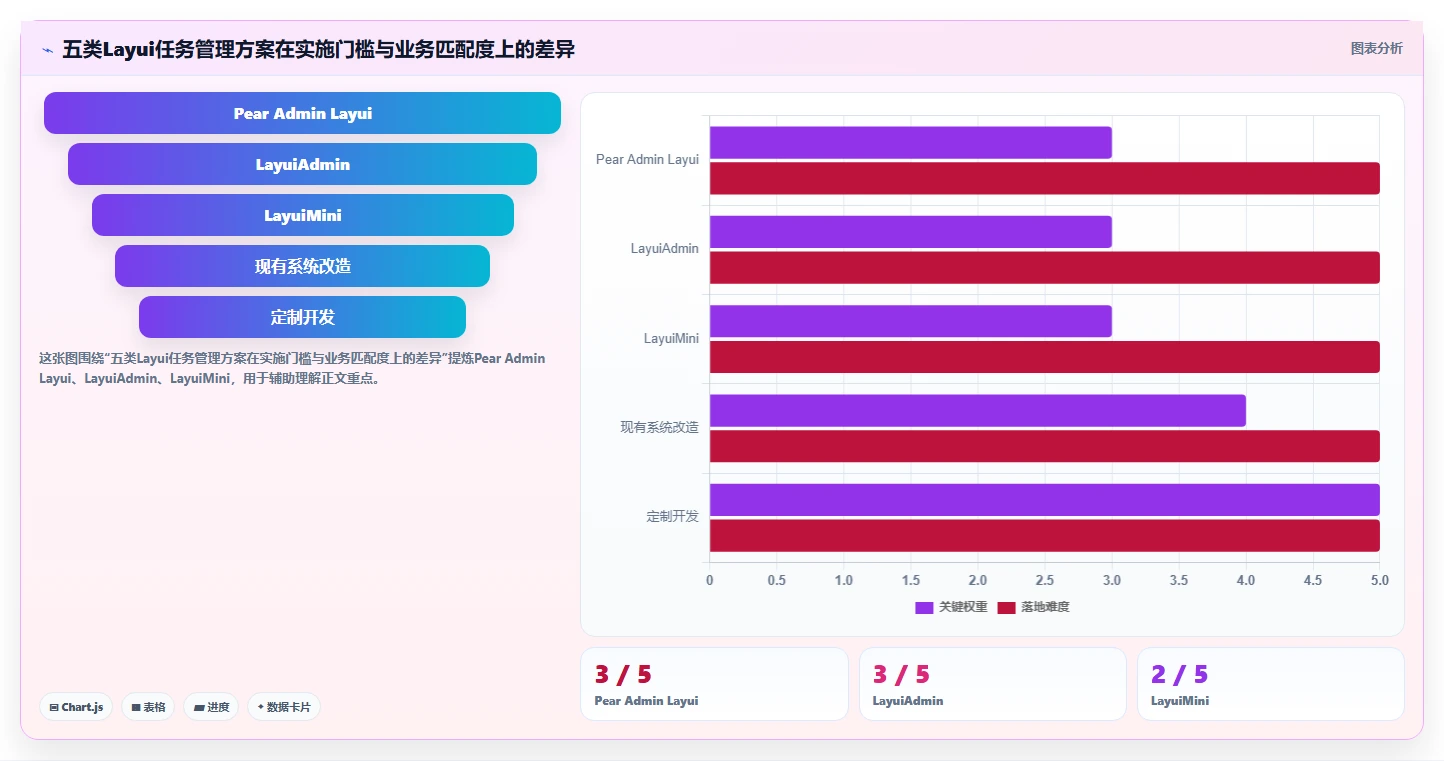Click 定制开发 crimson 落地难度 bar
Screen dimensions: 1444x761
(1044, 535)
